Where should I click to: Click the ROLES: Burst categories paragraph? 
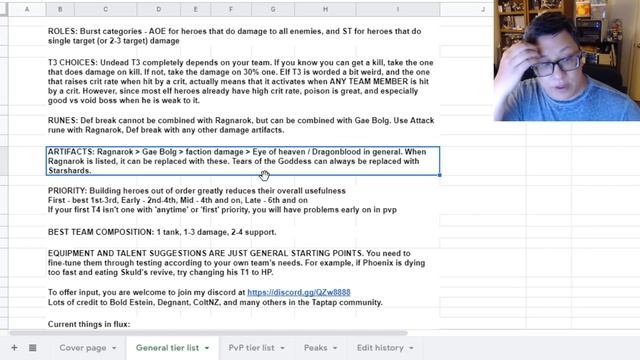pos(234,36)
